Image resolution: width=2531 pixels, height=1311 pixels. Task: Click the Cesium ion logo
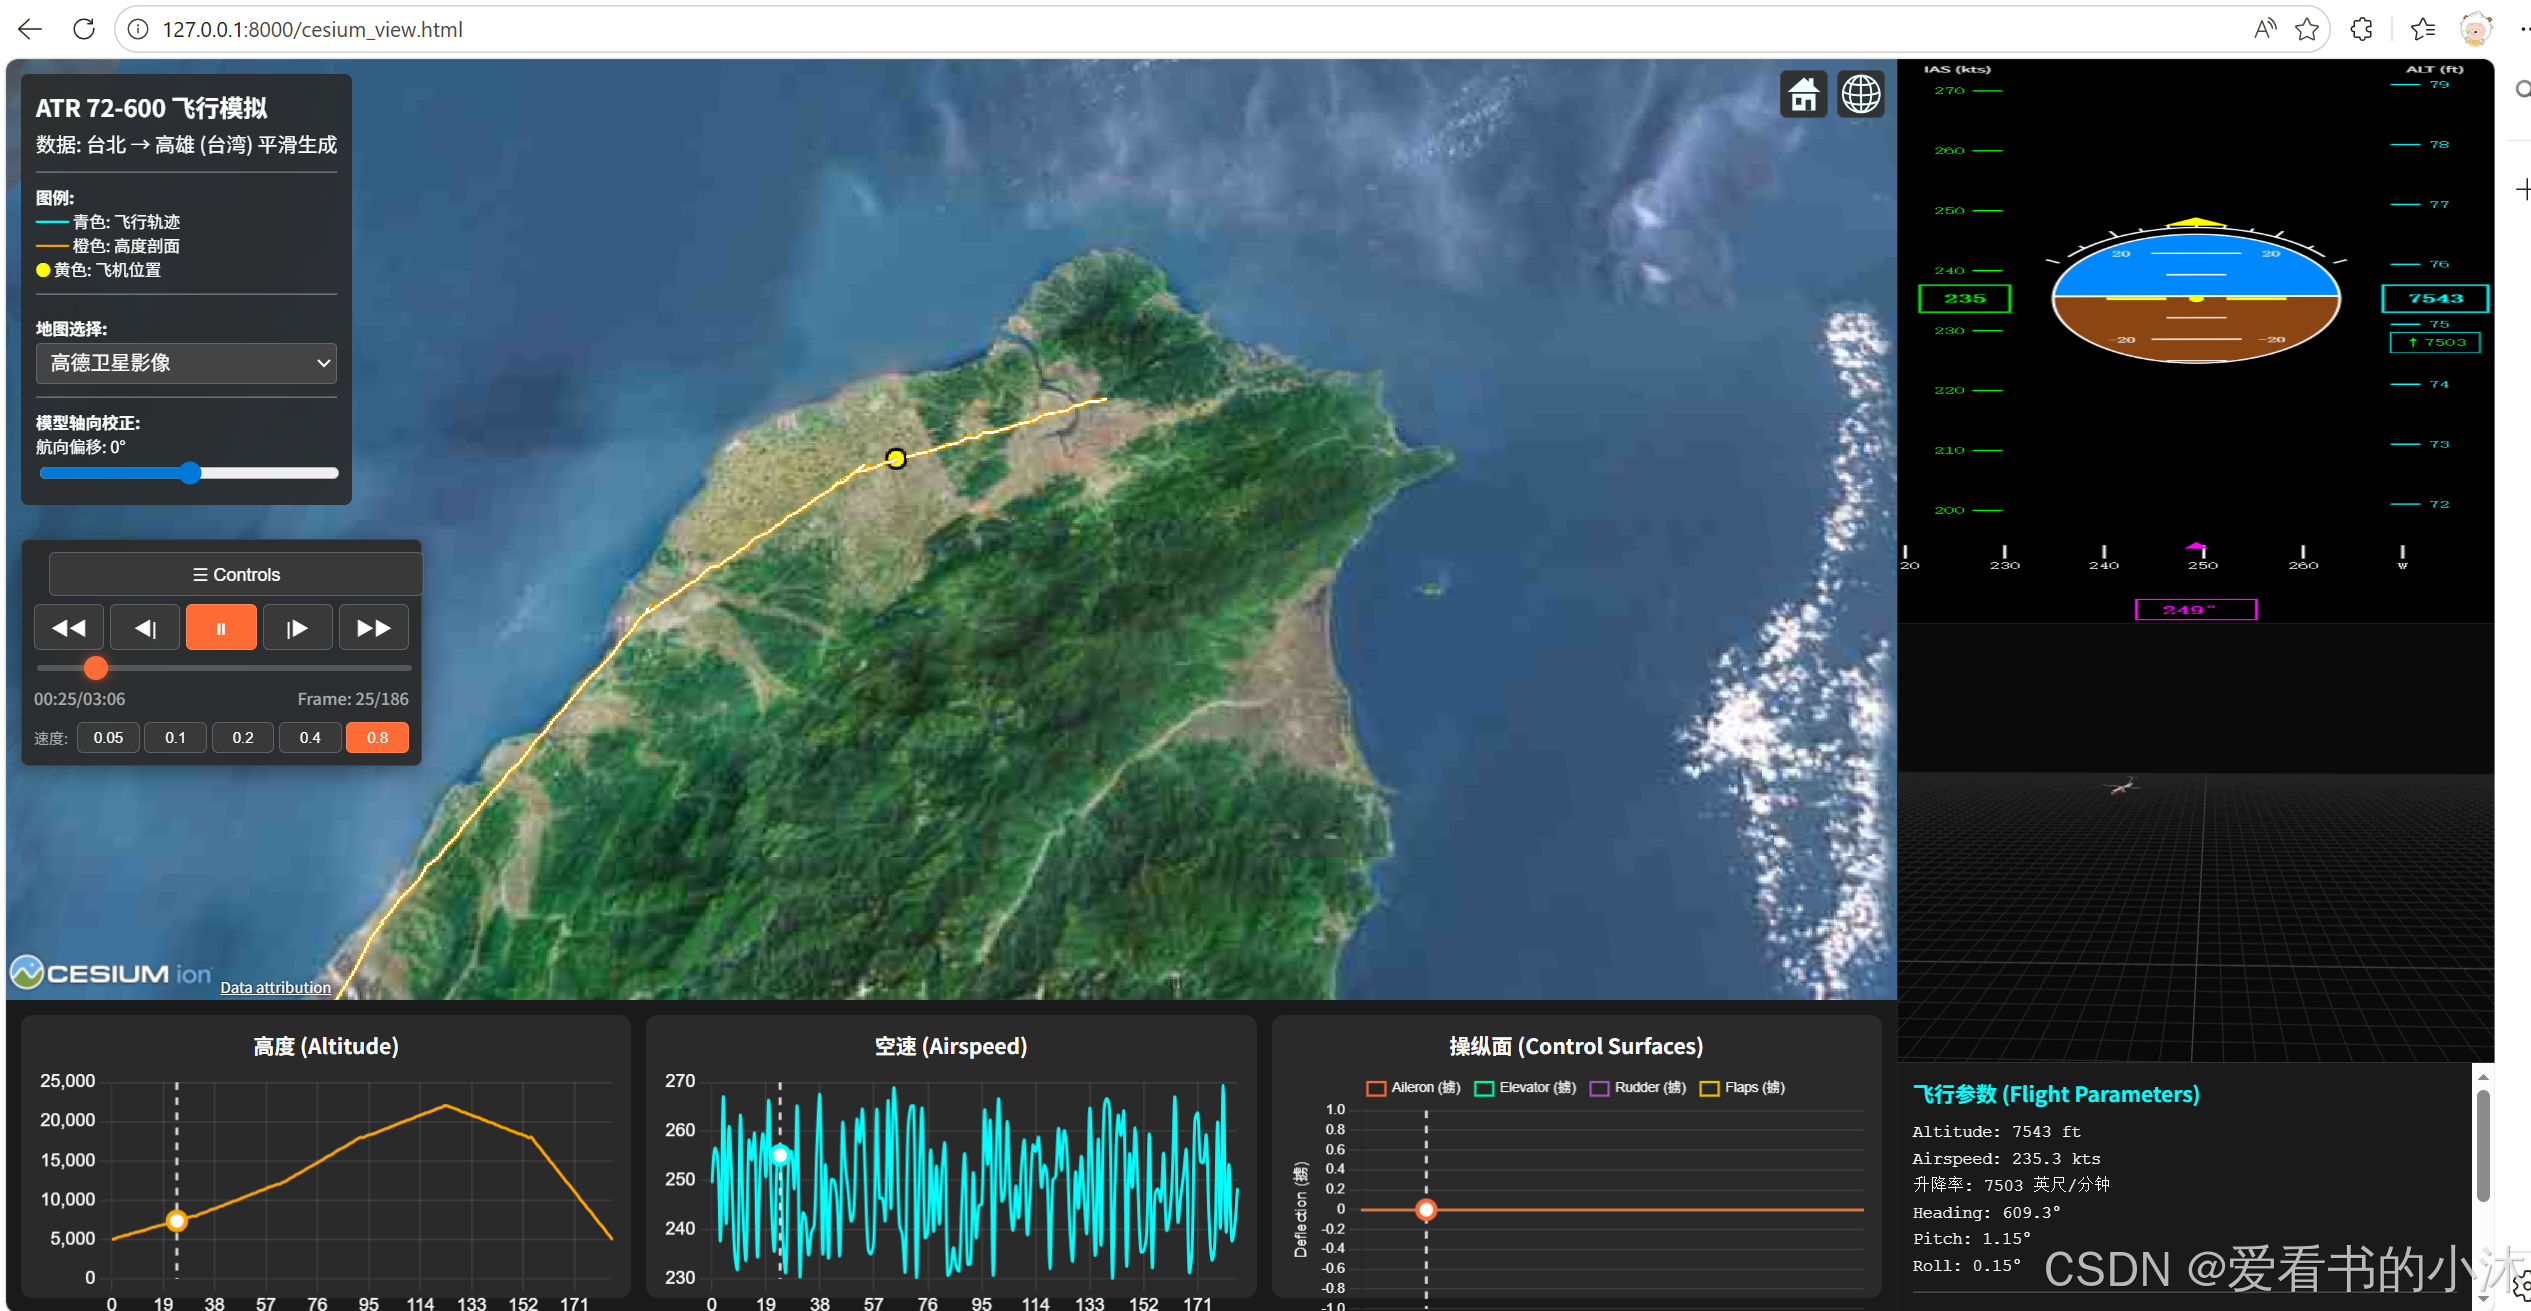point(111,973)
